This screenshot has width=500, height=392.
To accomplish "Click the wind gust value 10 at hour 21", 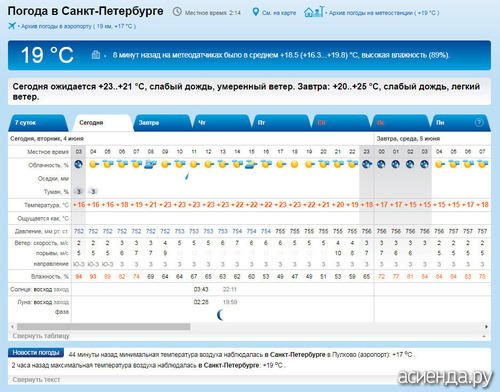I will (x=338, y=253).
